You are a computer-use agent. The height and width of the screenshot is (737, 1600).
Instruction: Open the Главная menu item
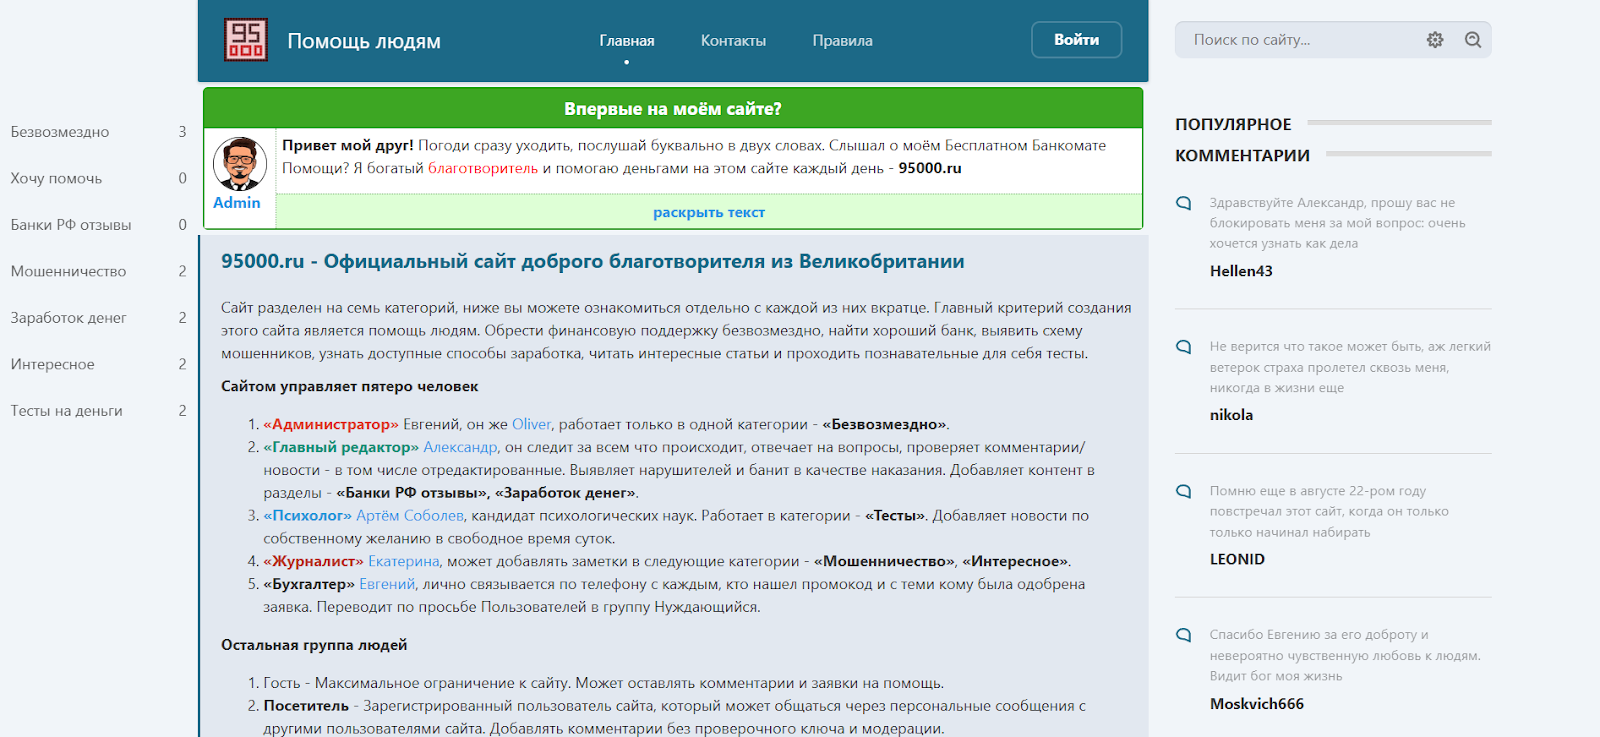[x=627, y=41]
